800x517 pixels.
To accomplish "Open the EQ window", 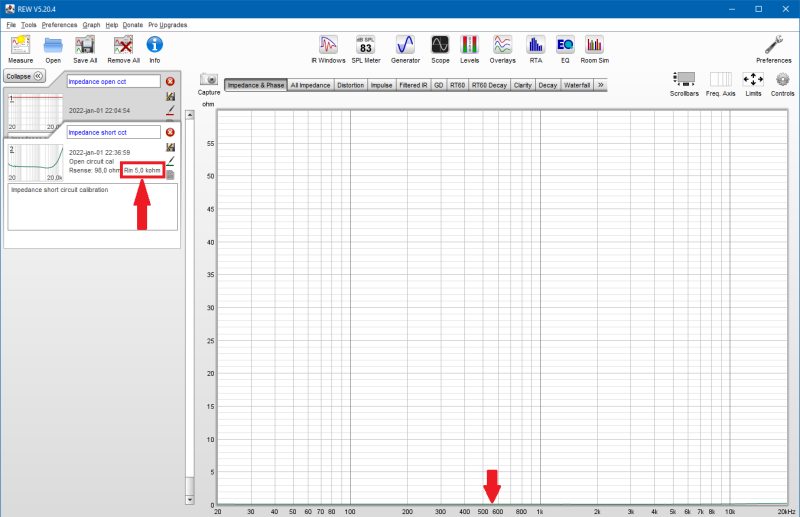I will point(565,50).
